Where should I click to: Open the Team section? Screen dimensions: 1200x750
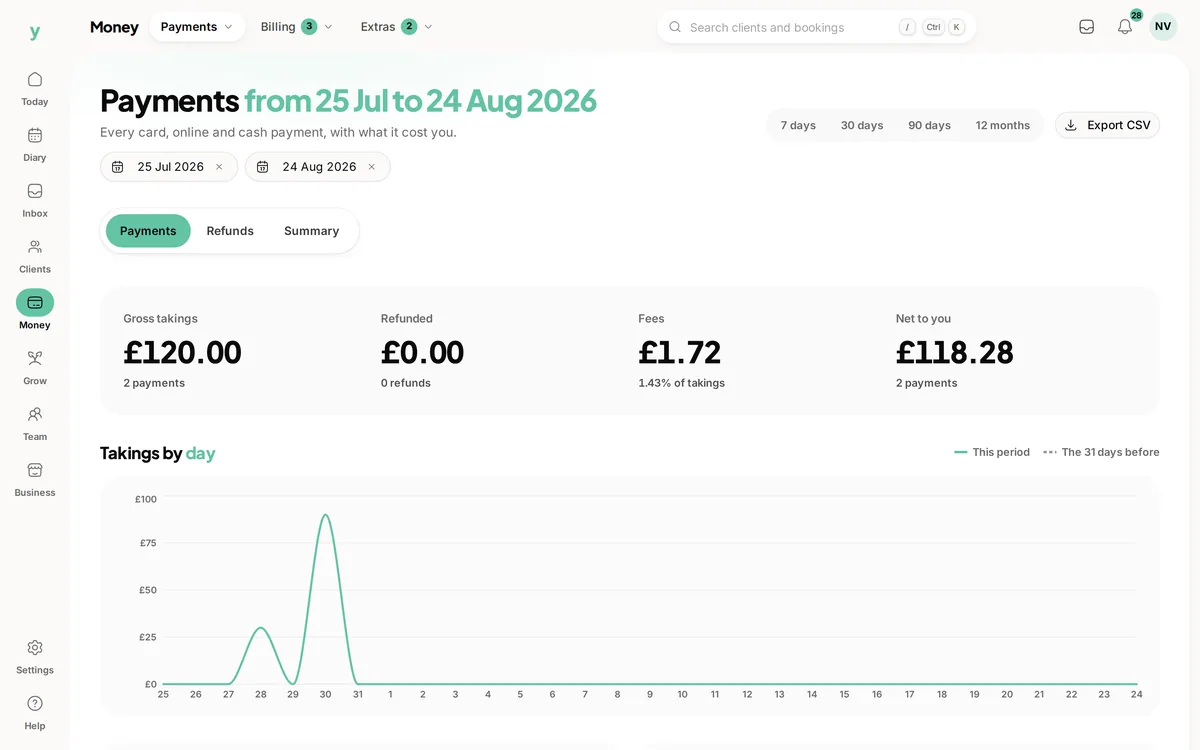35,424
